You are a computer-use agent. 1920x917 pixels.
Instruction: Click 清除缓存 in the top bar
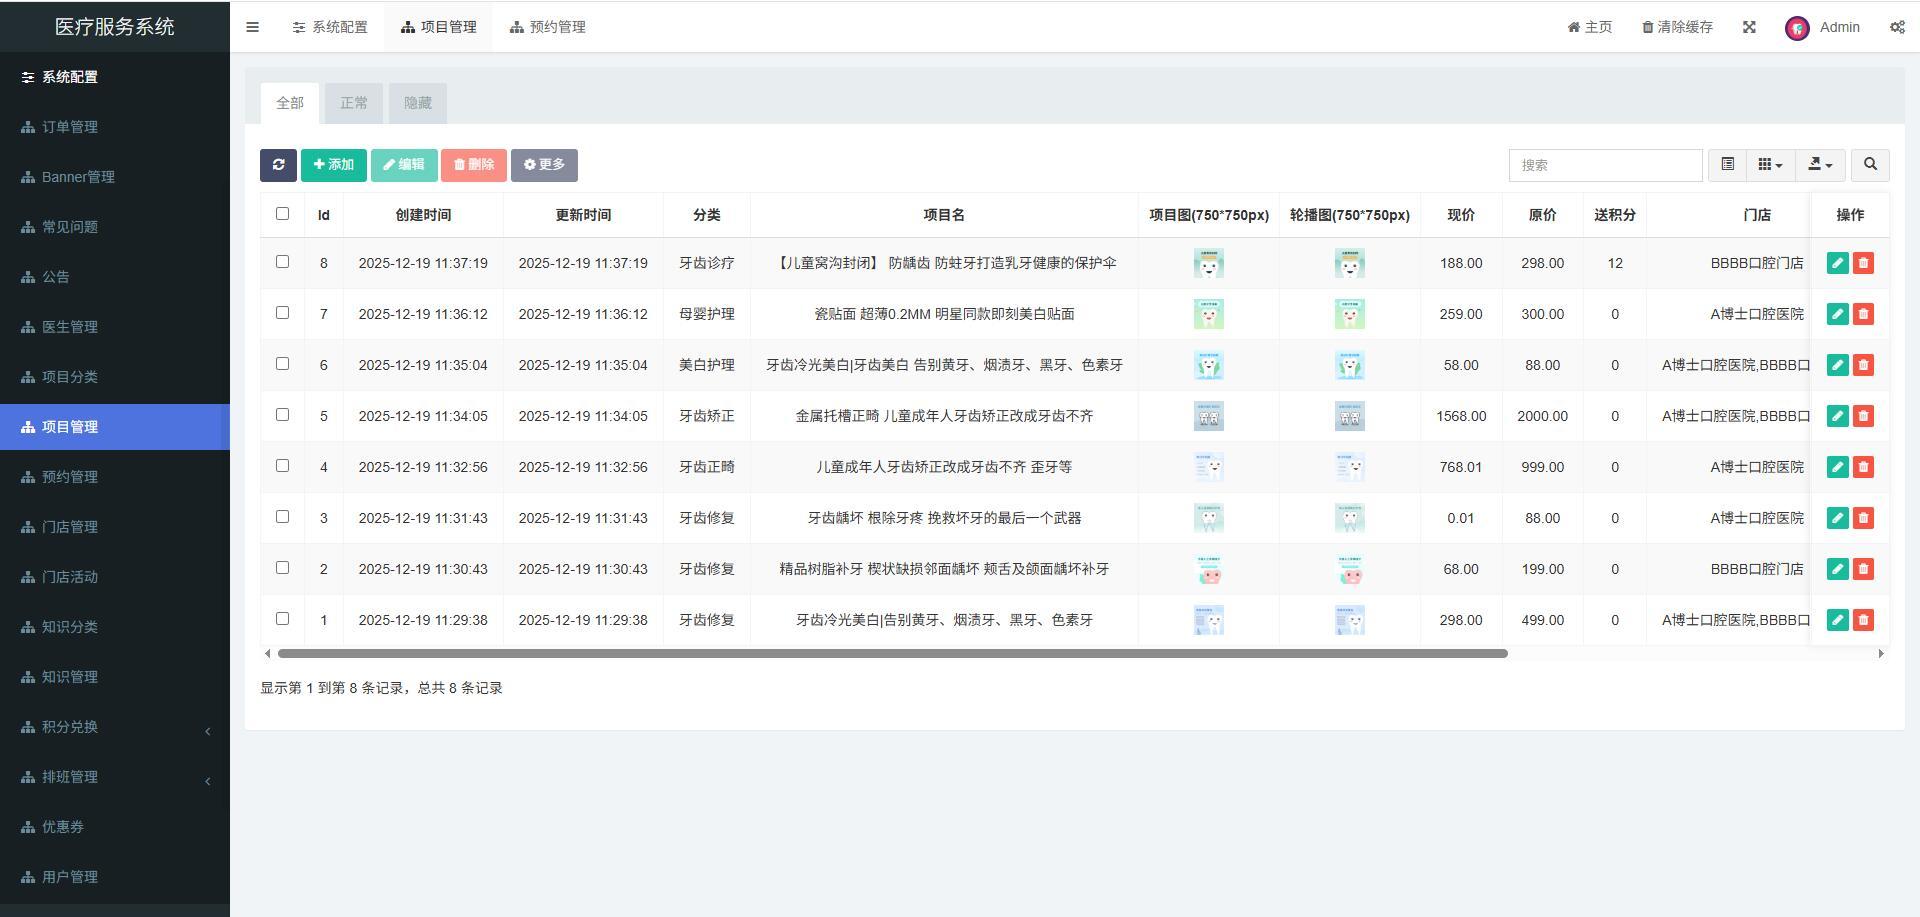point(1677,27)
